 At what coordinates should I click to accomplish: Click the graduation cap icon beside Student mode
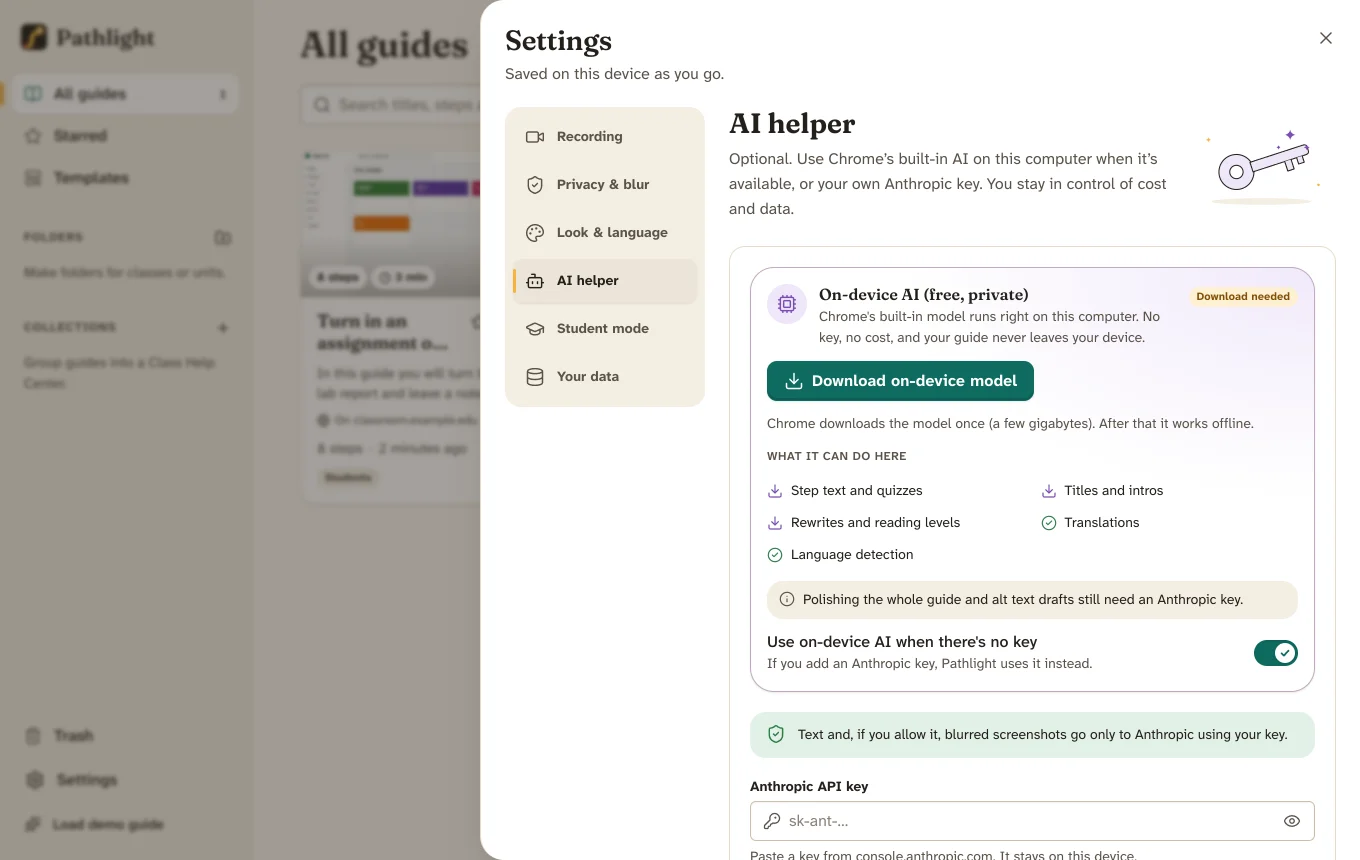(535, 329)
